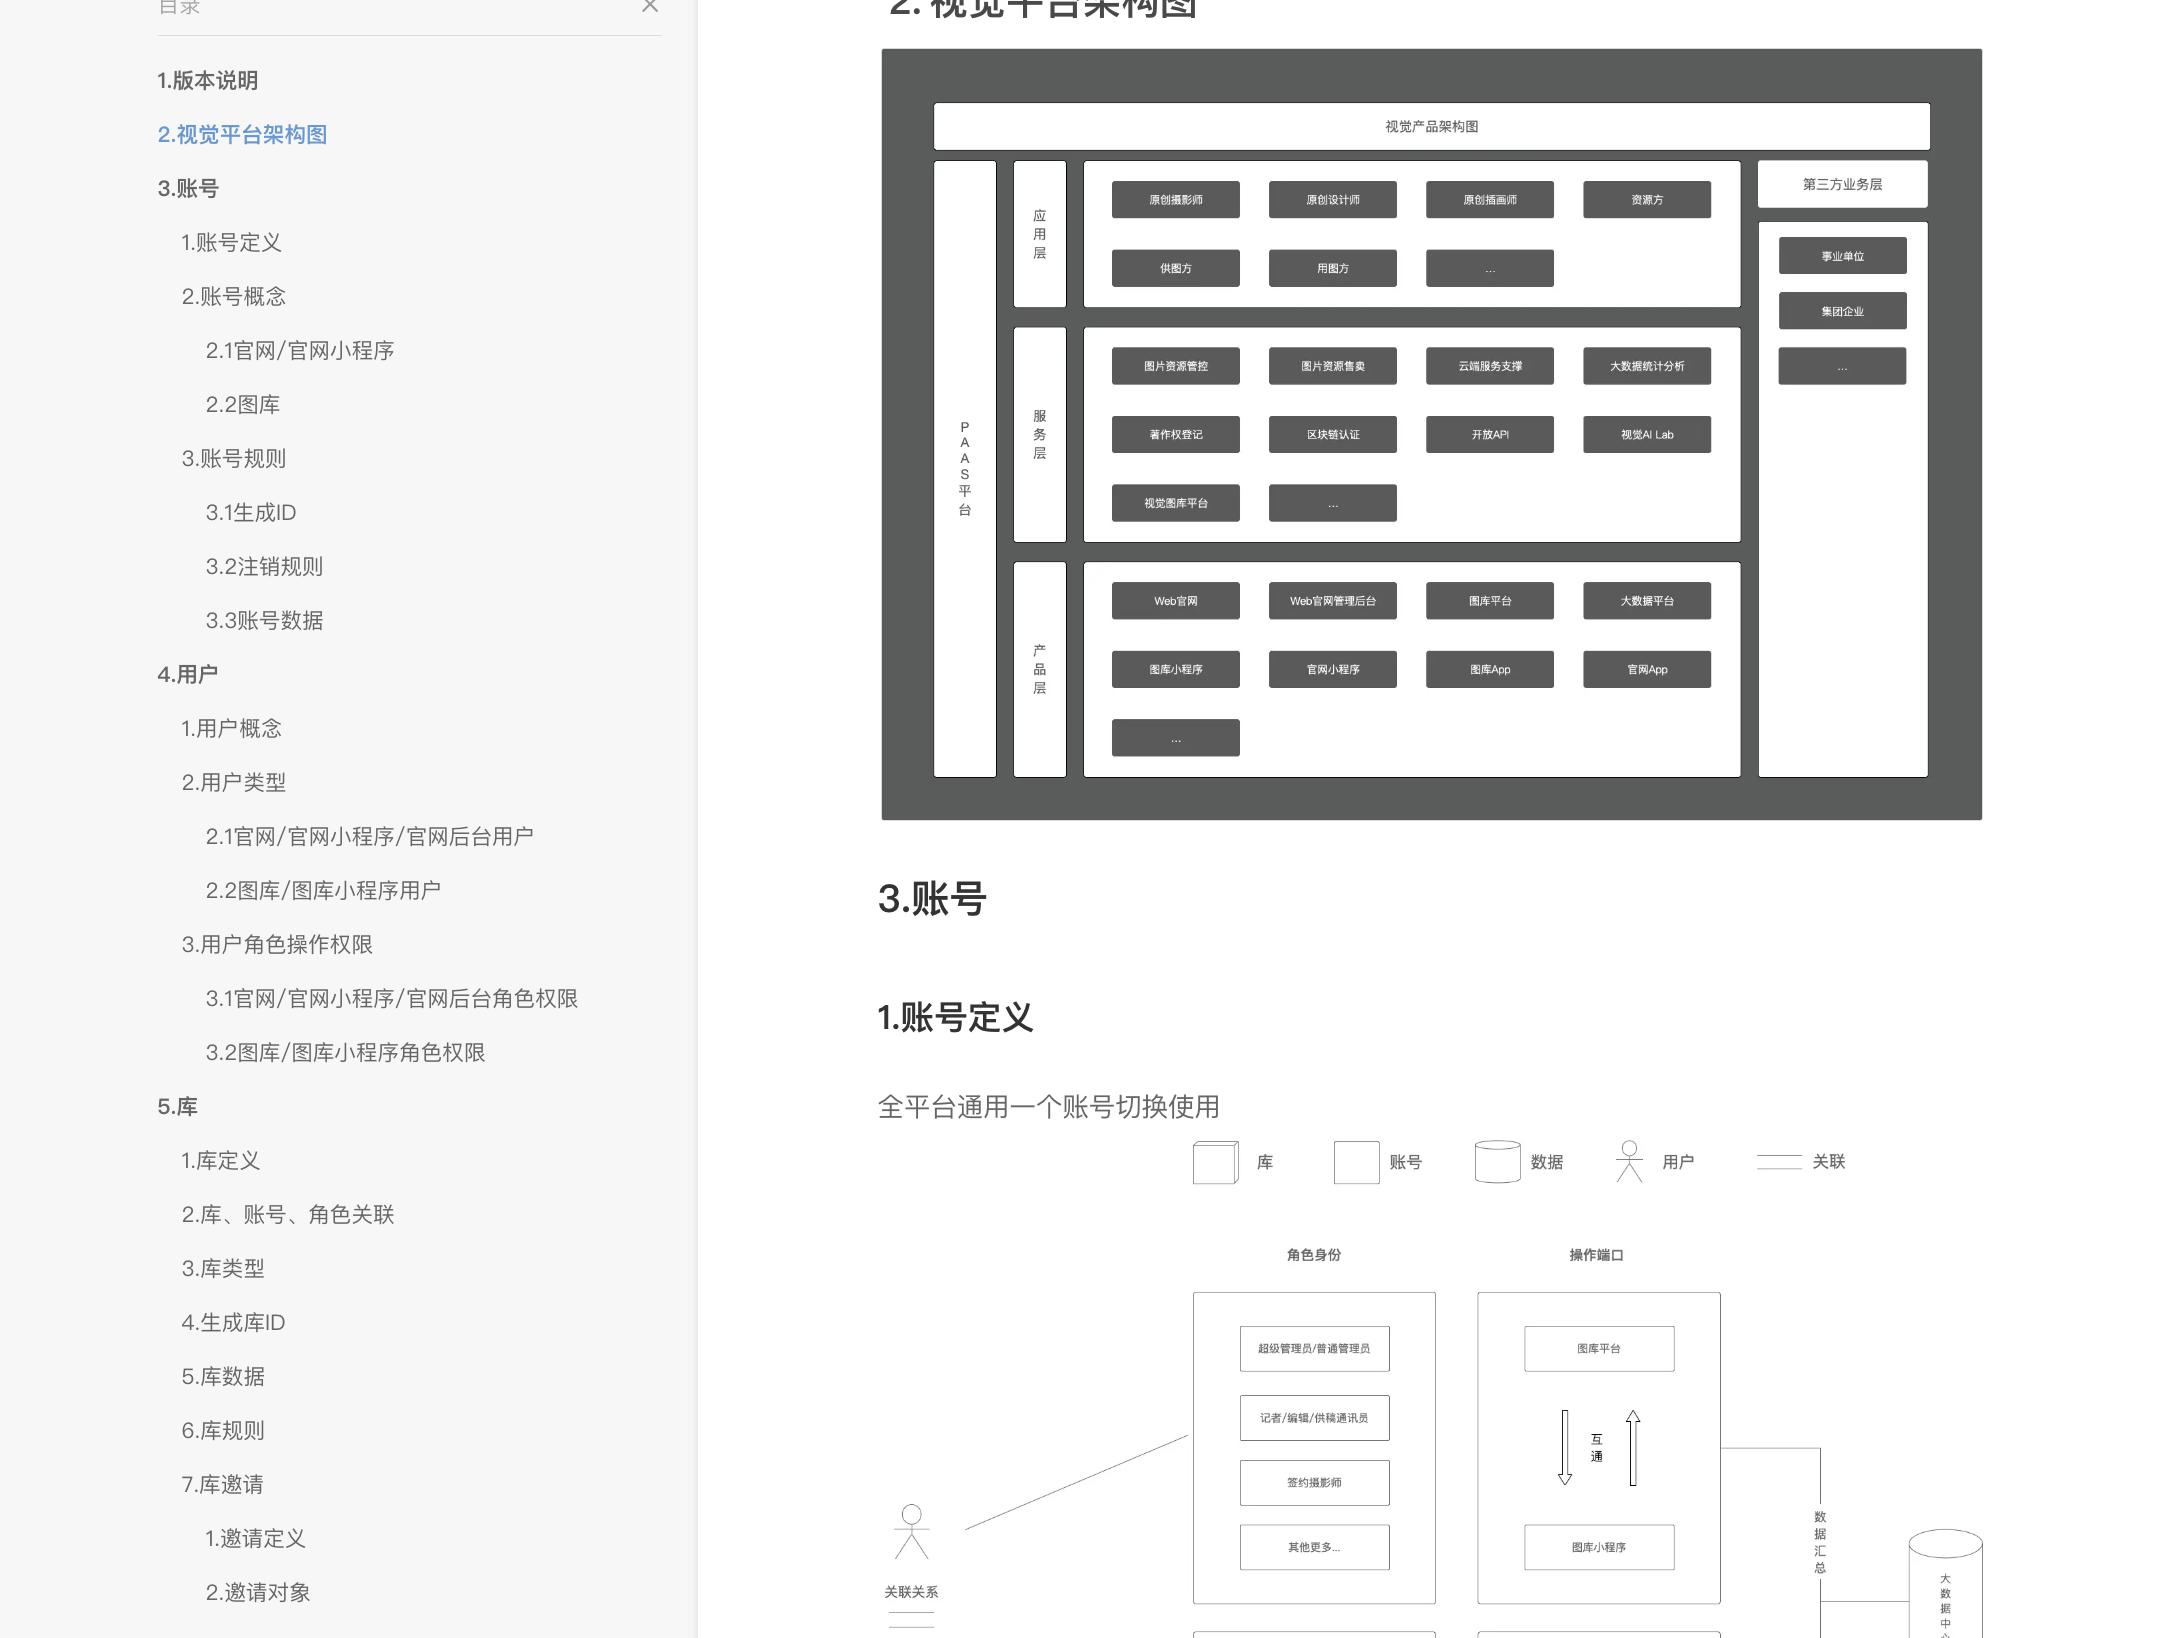Screen dimensions: 2160x1638
Task: Click the 3.账号 document heading
Action: pyautogui.click(x=932, y=898)
